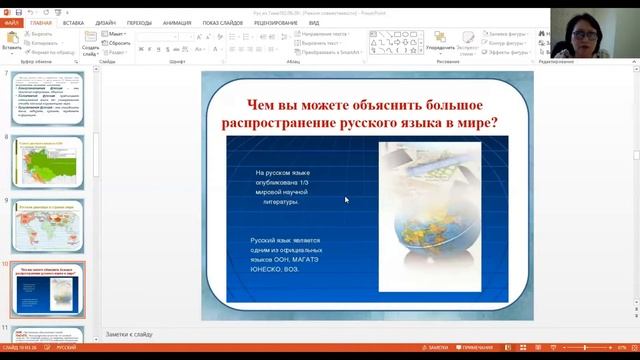Click the Redo icon in quick access toolbar
The width and height of the screenshot is (640, 360).
click(x=46, y=13)
